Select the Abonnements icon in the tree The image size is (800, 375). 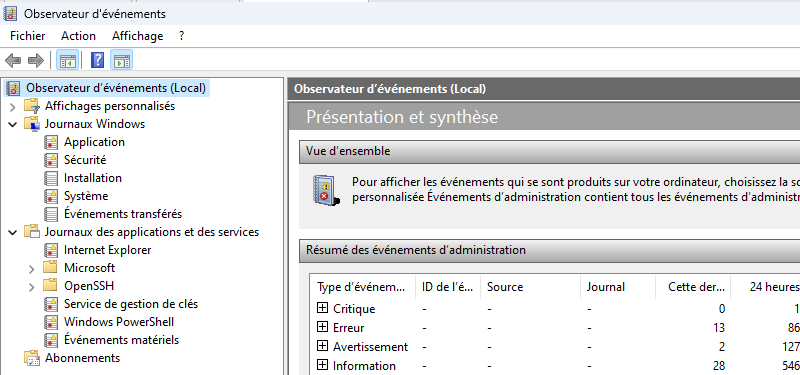pyautogui.click(x=32, y=358)
